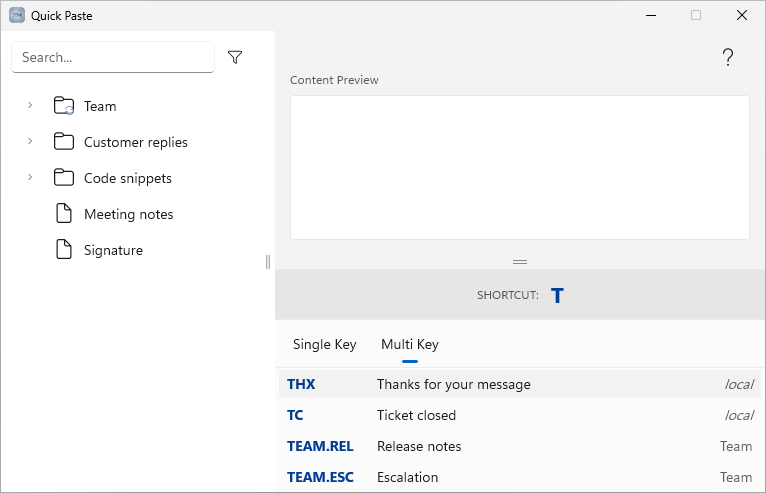Image resolution: width=766 pixels, height=493 pixels.
Task: Open the Meeting notes clip label
Action: 128,214
